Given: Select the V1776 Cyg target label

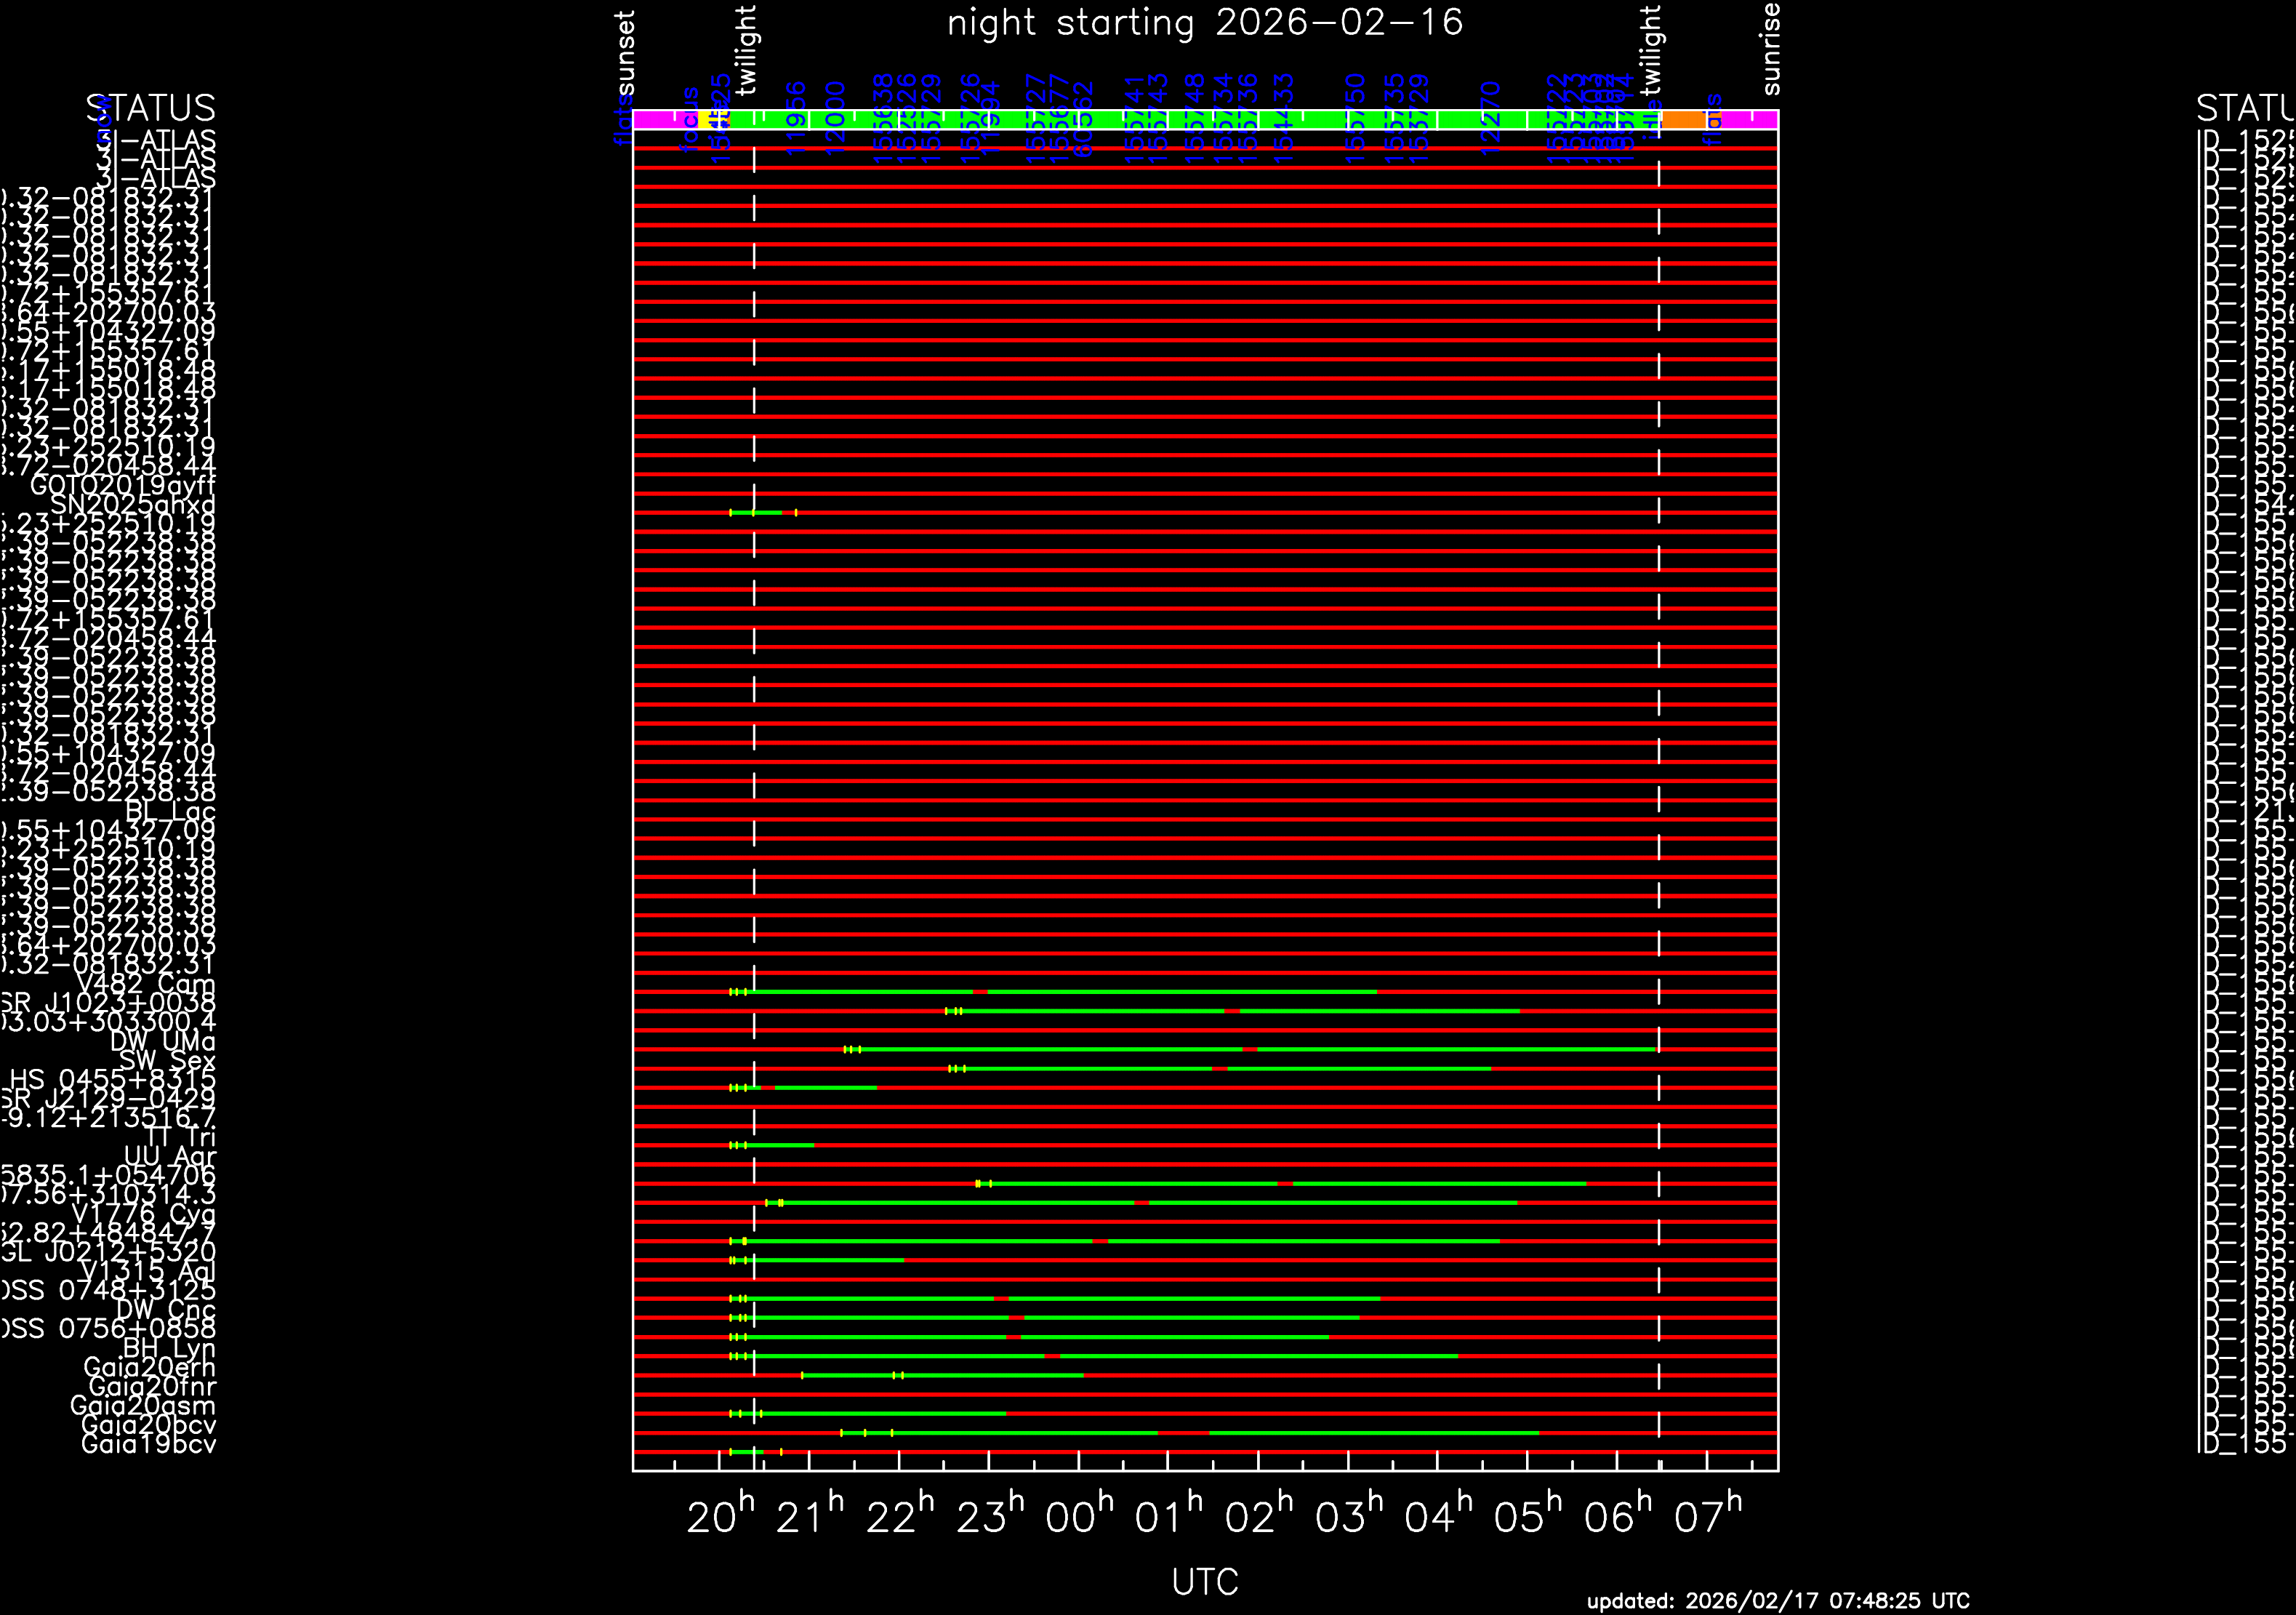Looking at the screenshot, I should [143, 1214].
